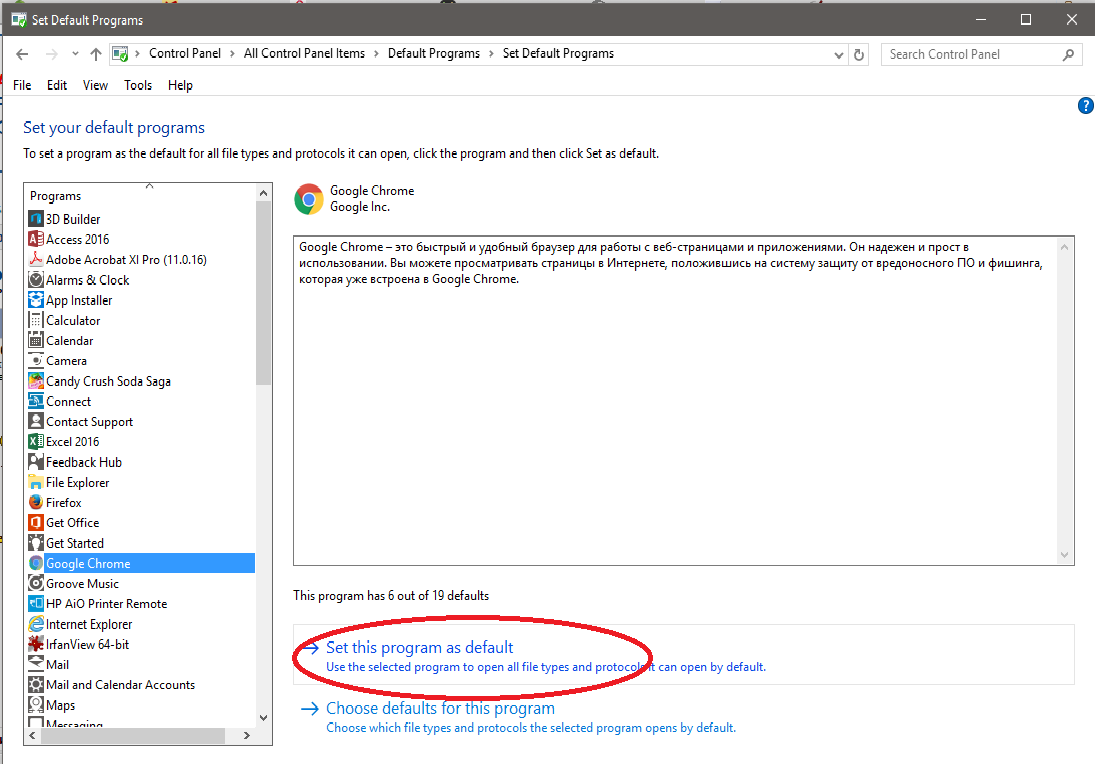Click the Mail and Calendar Accounts gear icon

36,685
